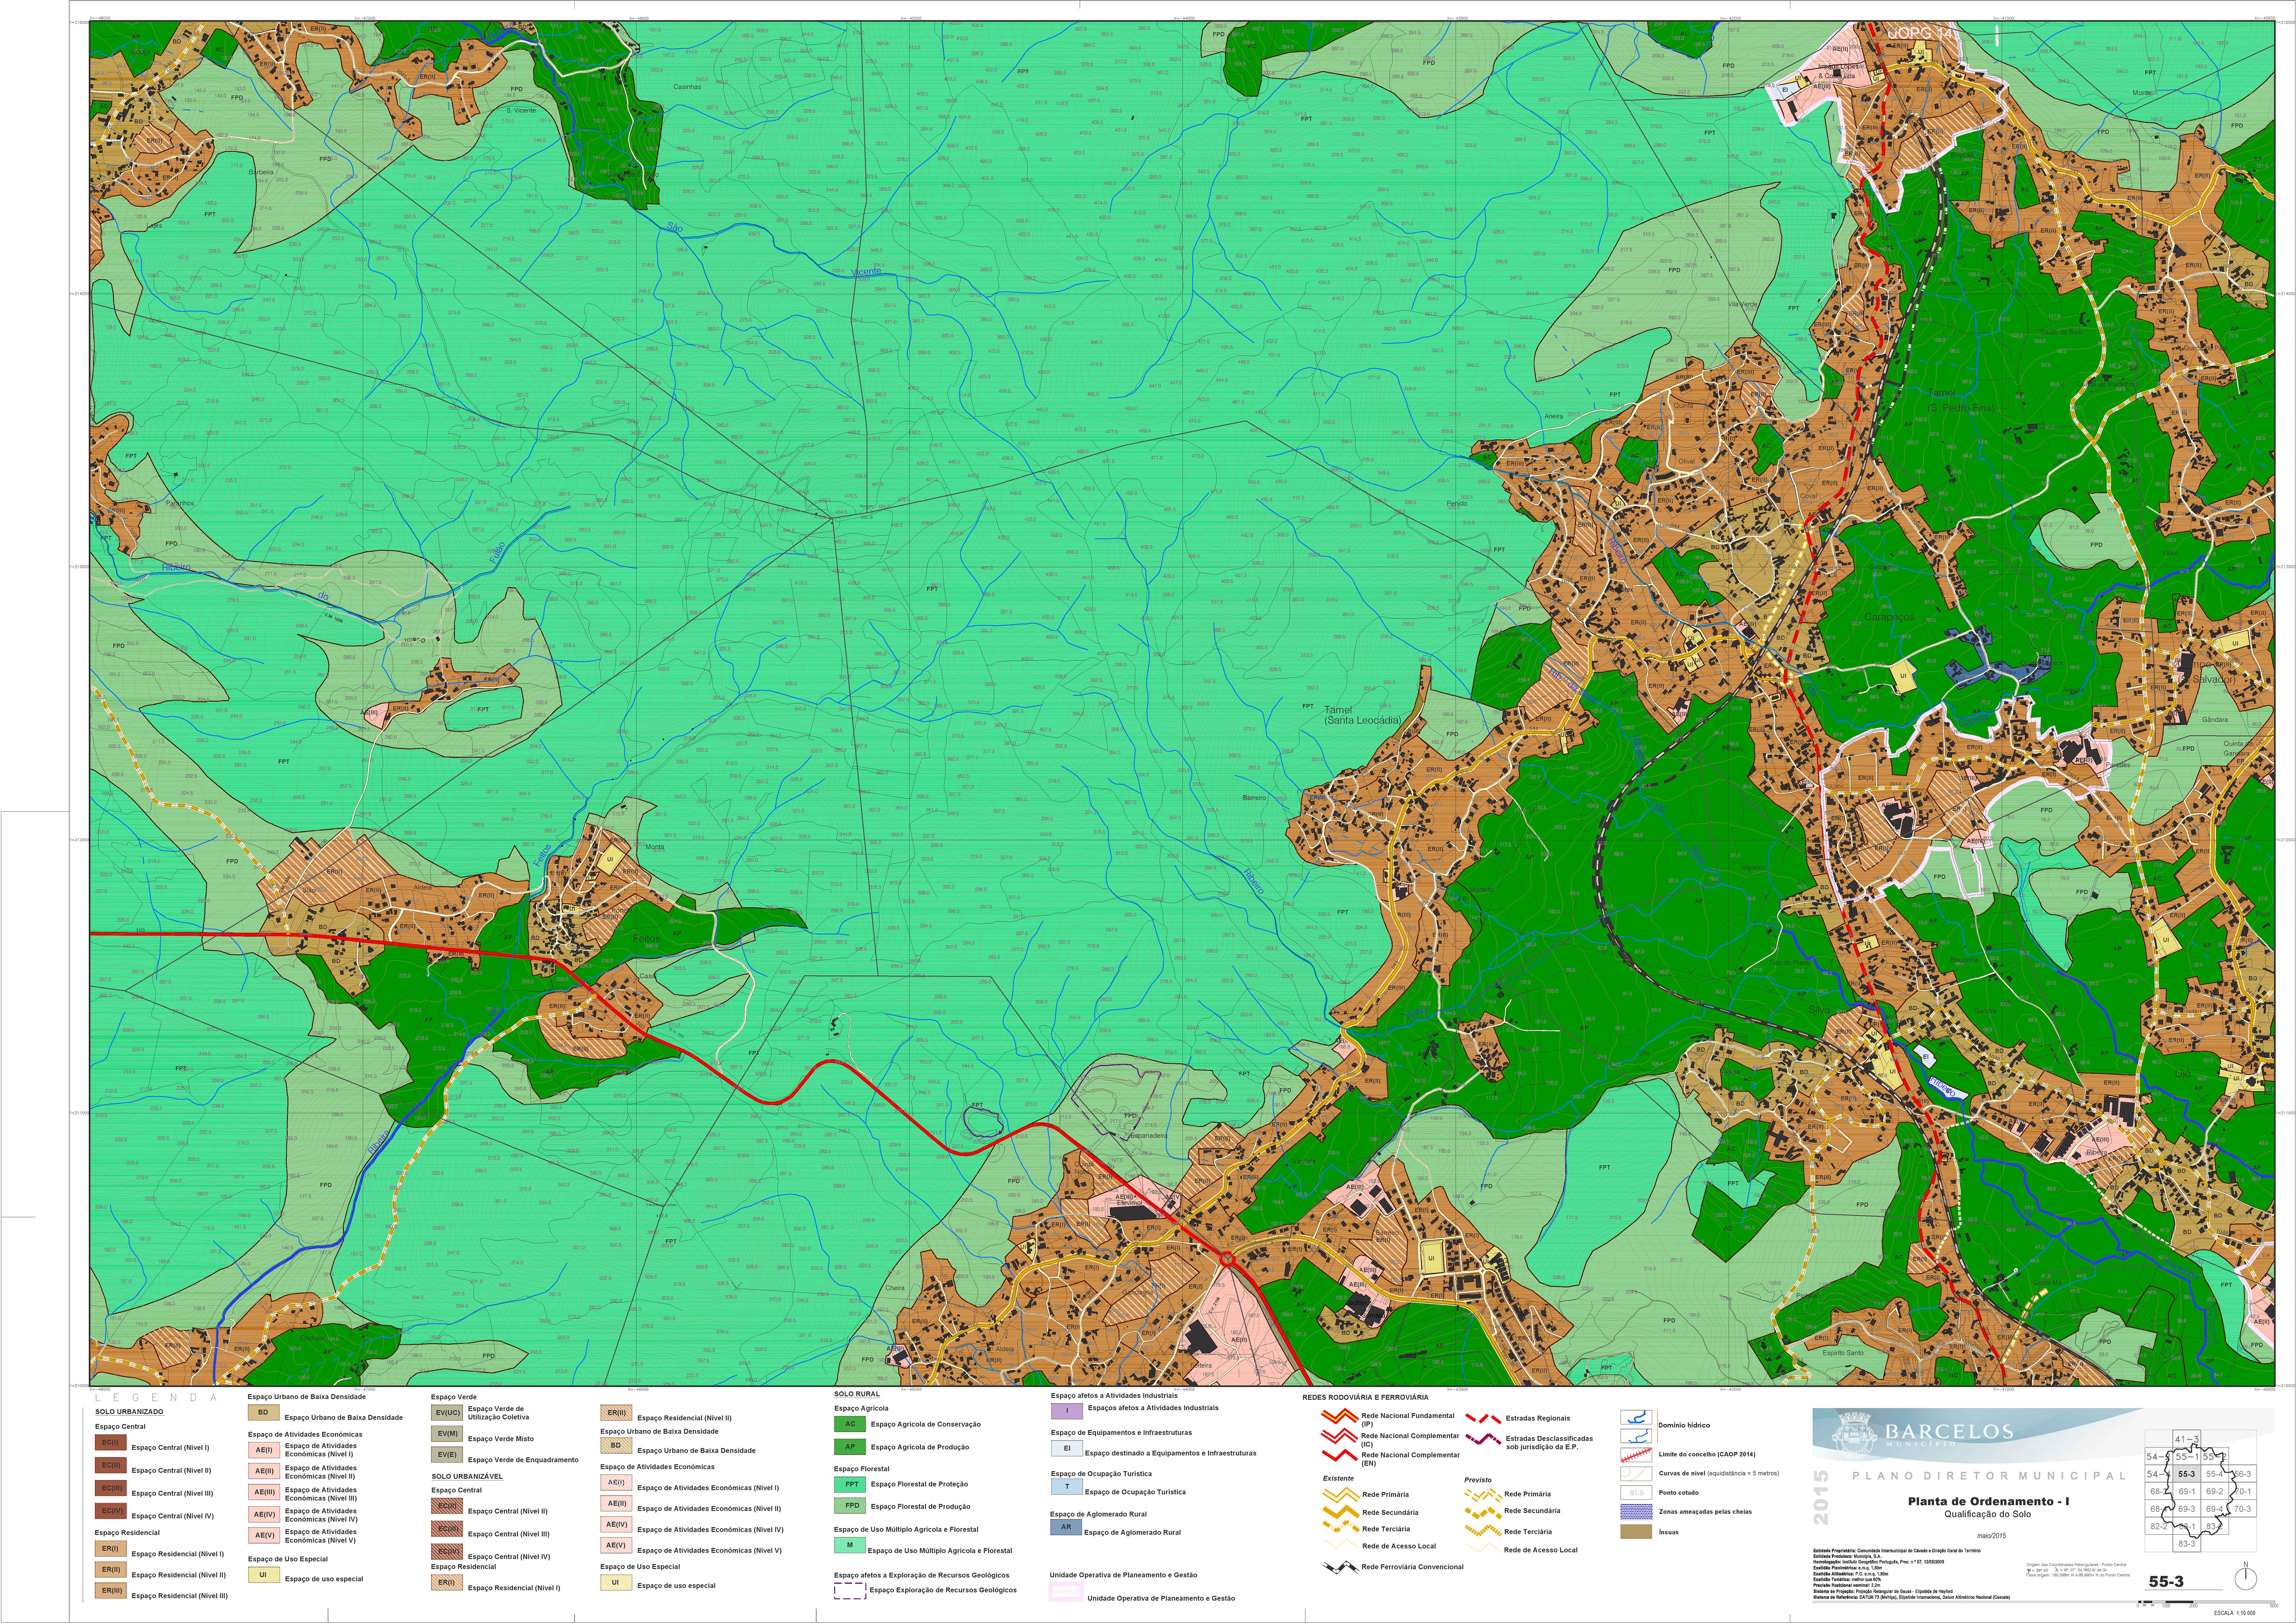Pick the EV(E) Verde de Enquadramento swatch
This screenshot has height=1624, width=2296.
pos(447,1455)
